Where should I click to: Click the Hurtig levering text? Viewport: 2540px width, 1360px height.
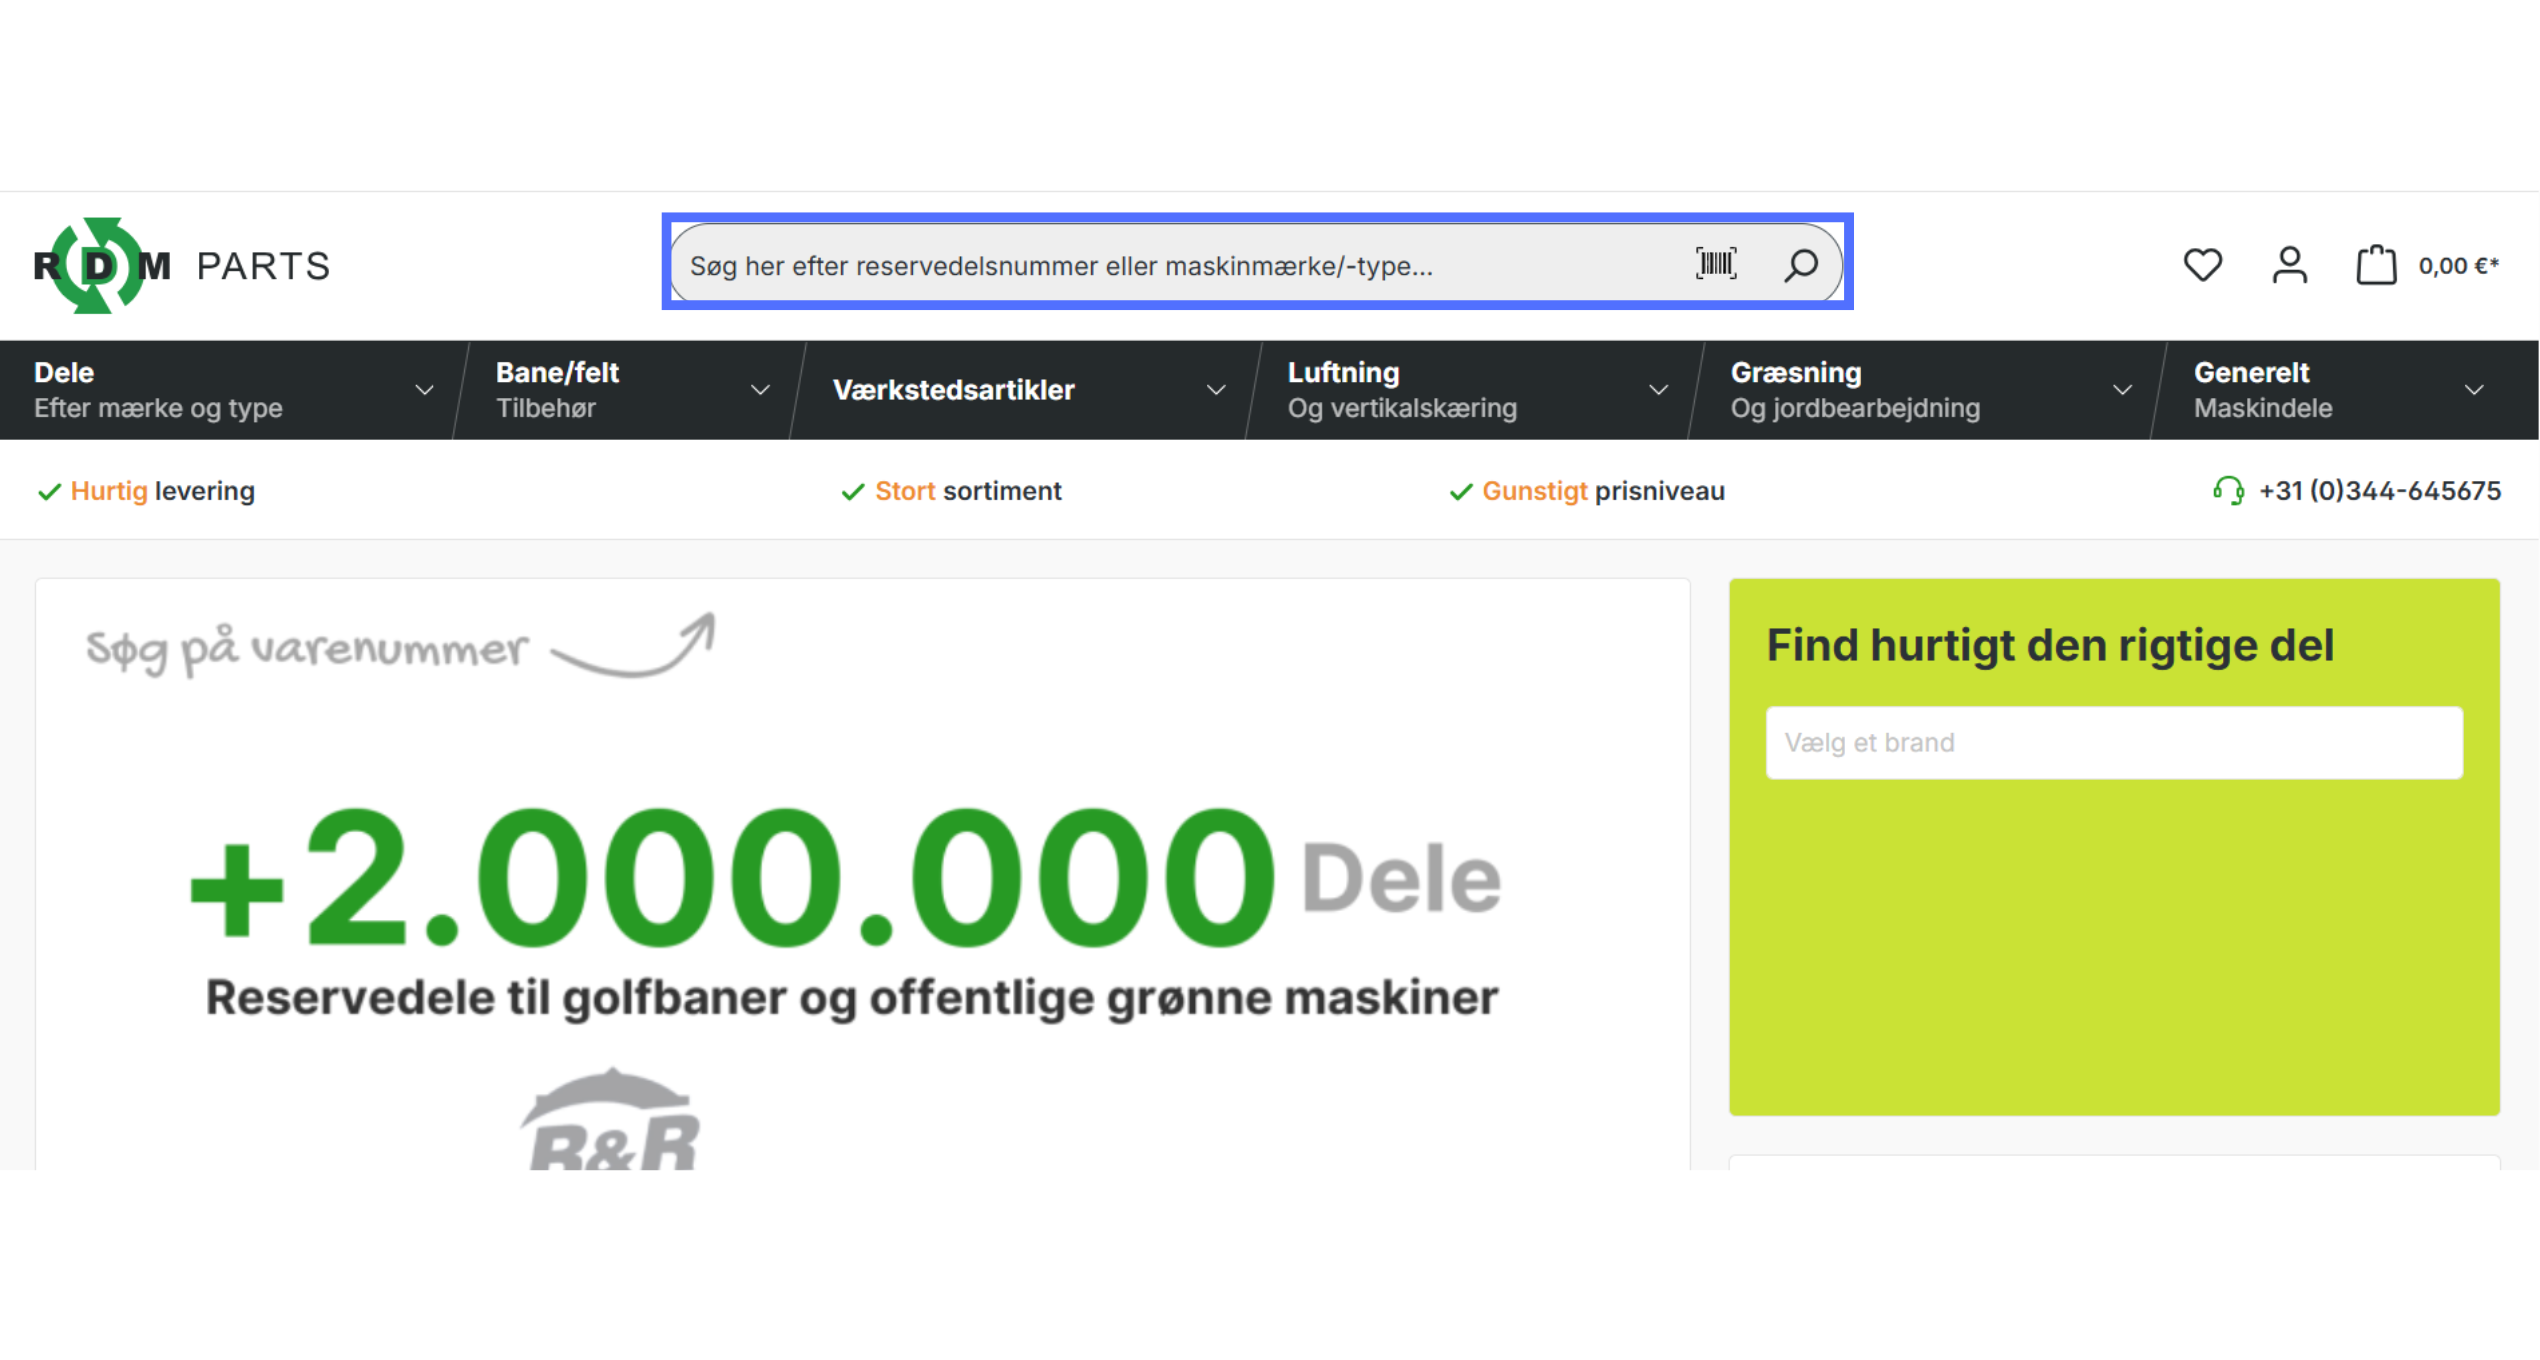coord(162,491)
